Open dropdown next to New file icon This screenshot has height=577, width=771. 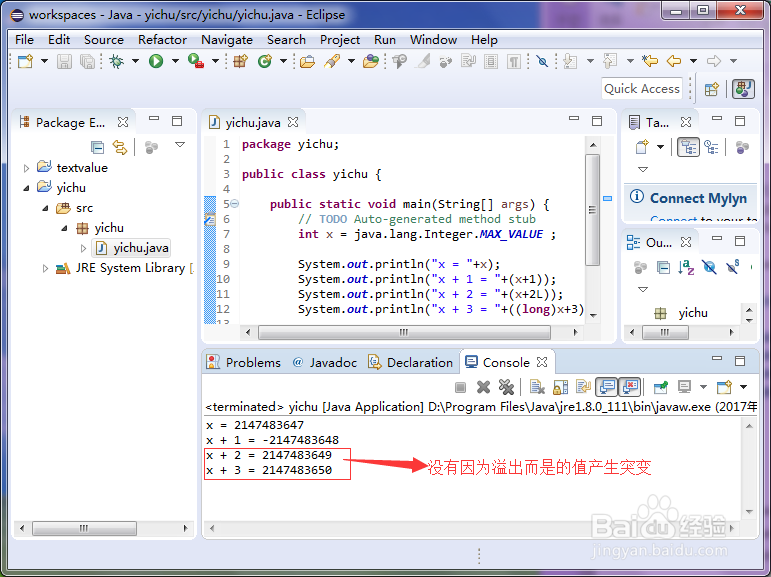tap(44, 61)
